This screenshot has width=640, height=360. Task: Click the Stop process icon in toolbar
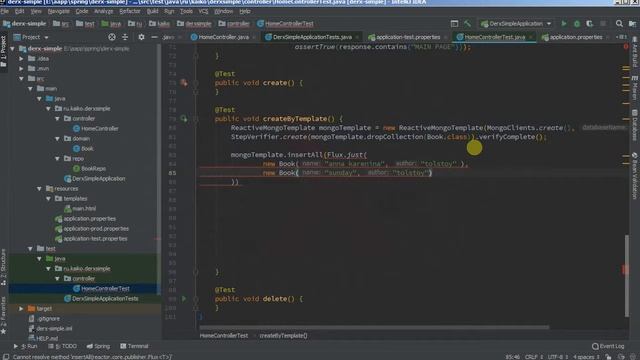click(603, 24)
